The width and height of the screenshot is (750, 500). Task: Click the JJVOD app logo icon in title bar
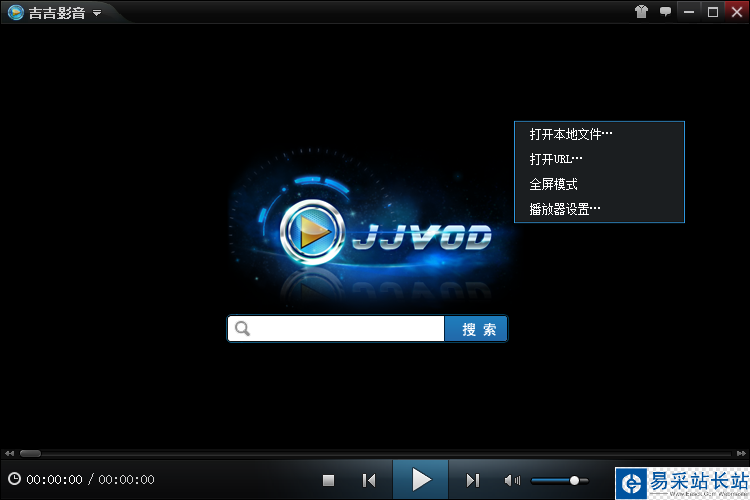[16, 12]
